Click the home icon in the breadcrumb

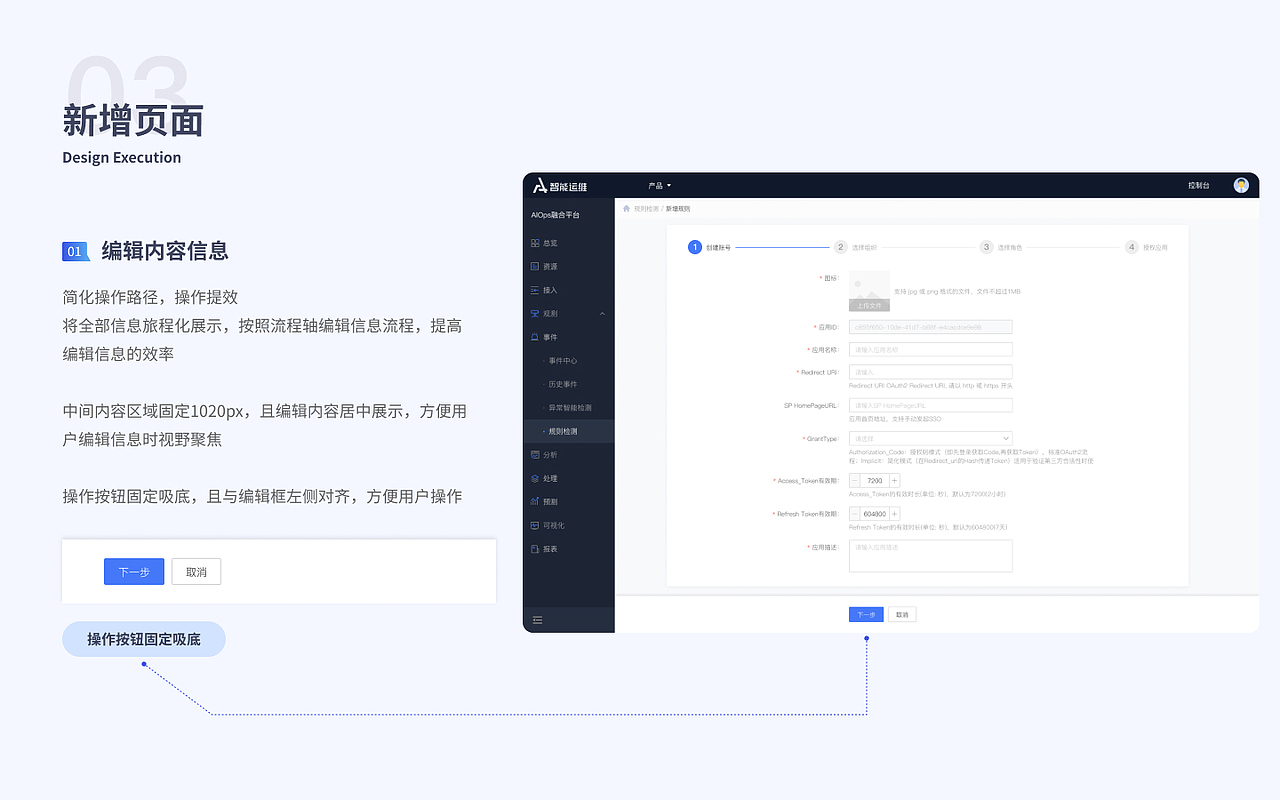coord(627,209)
